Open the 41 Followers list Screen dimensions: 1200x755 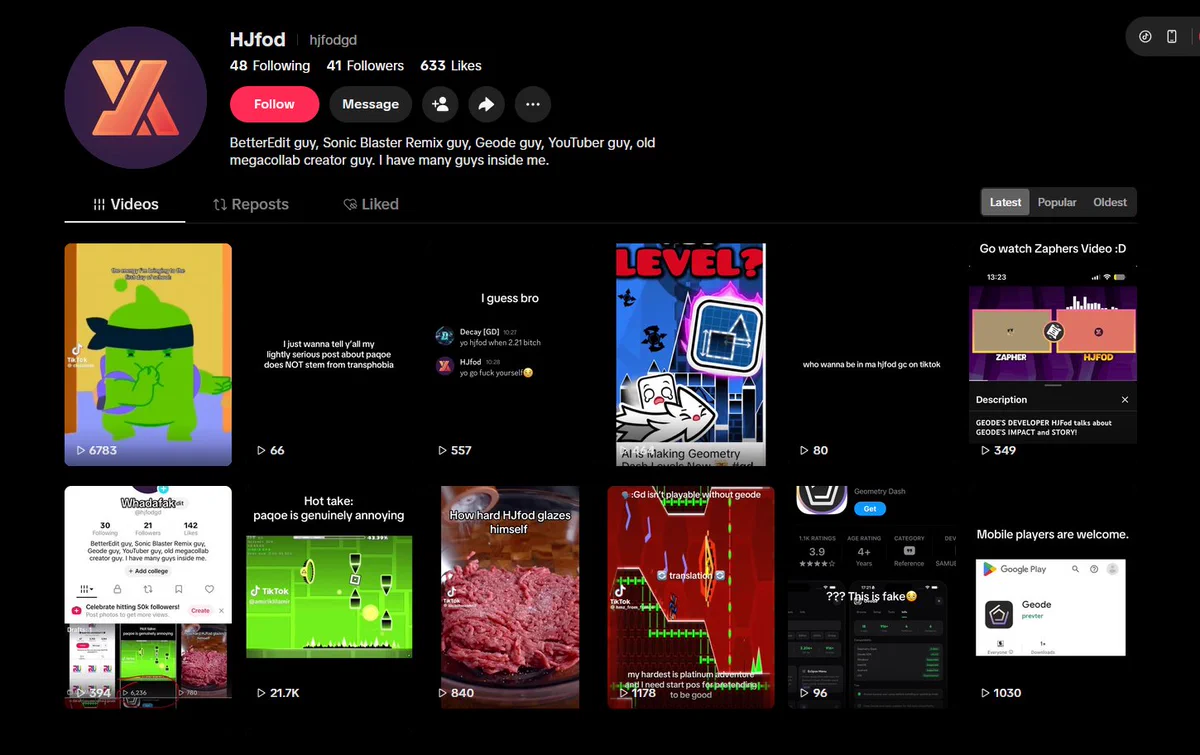pos(365,66)
